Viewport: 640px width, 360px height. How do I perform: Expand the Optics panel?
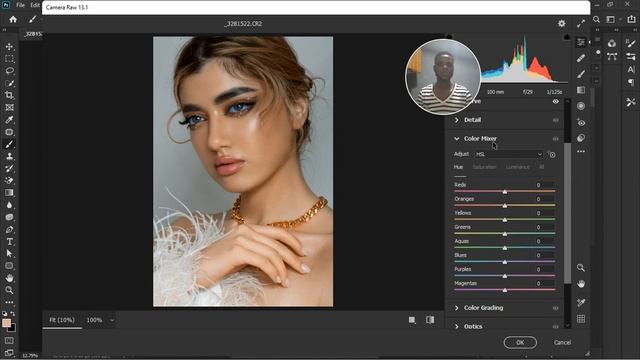[x=457, y=327]
